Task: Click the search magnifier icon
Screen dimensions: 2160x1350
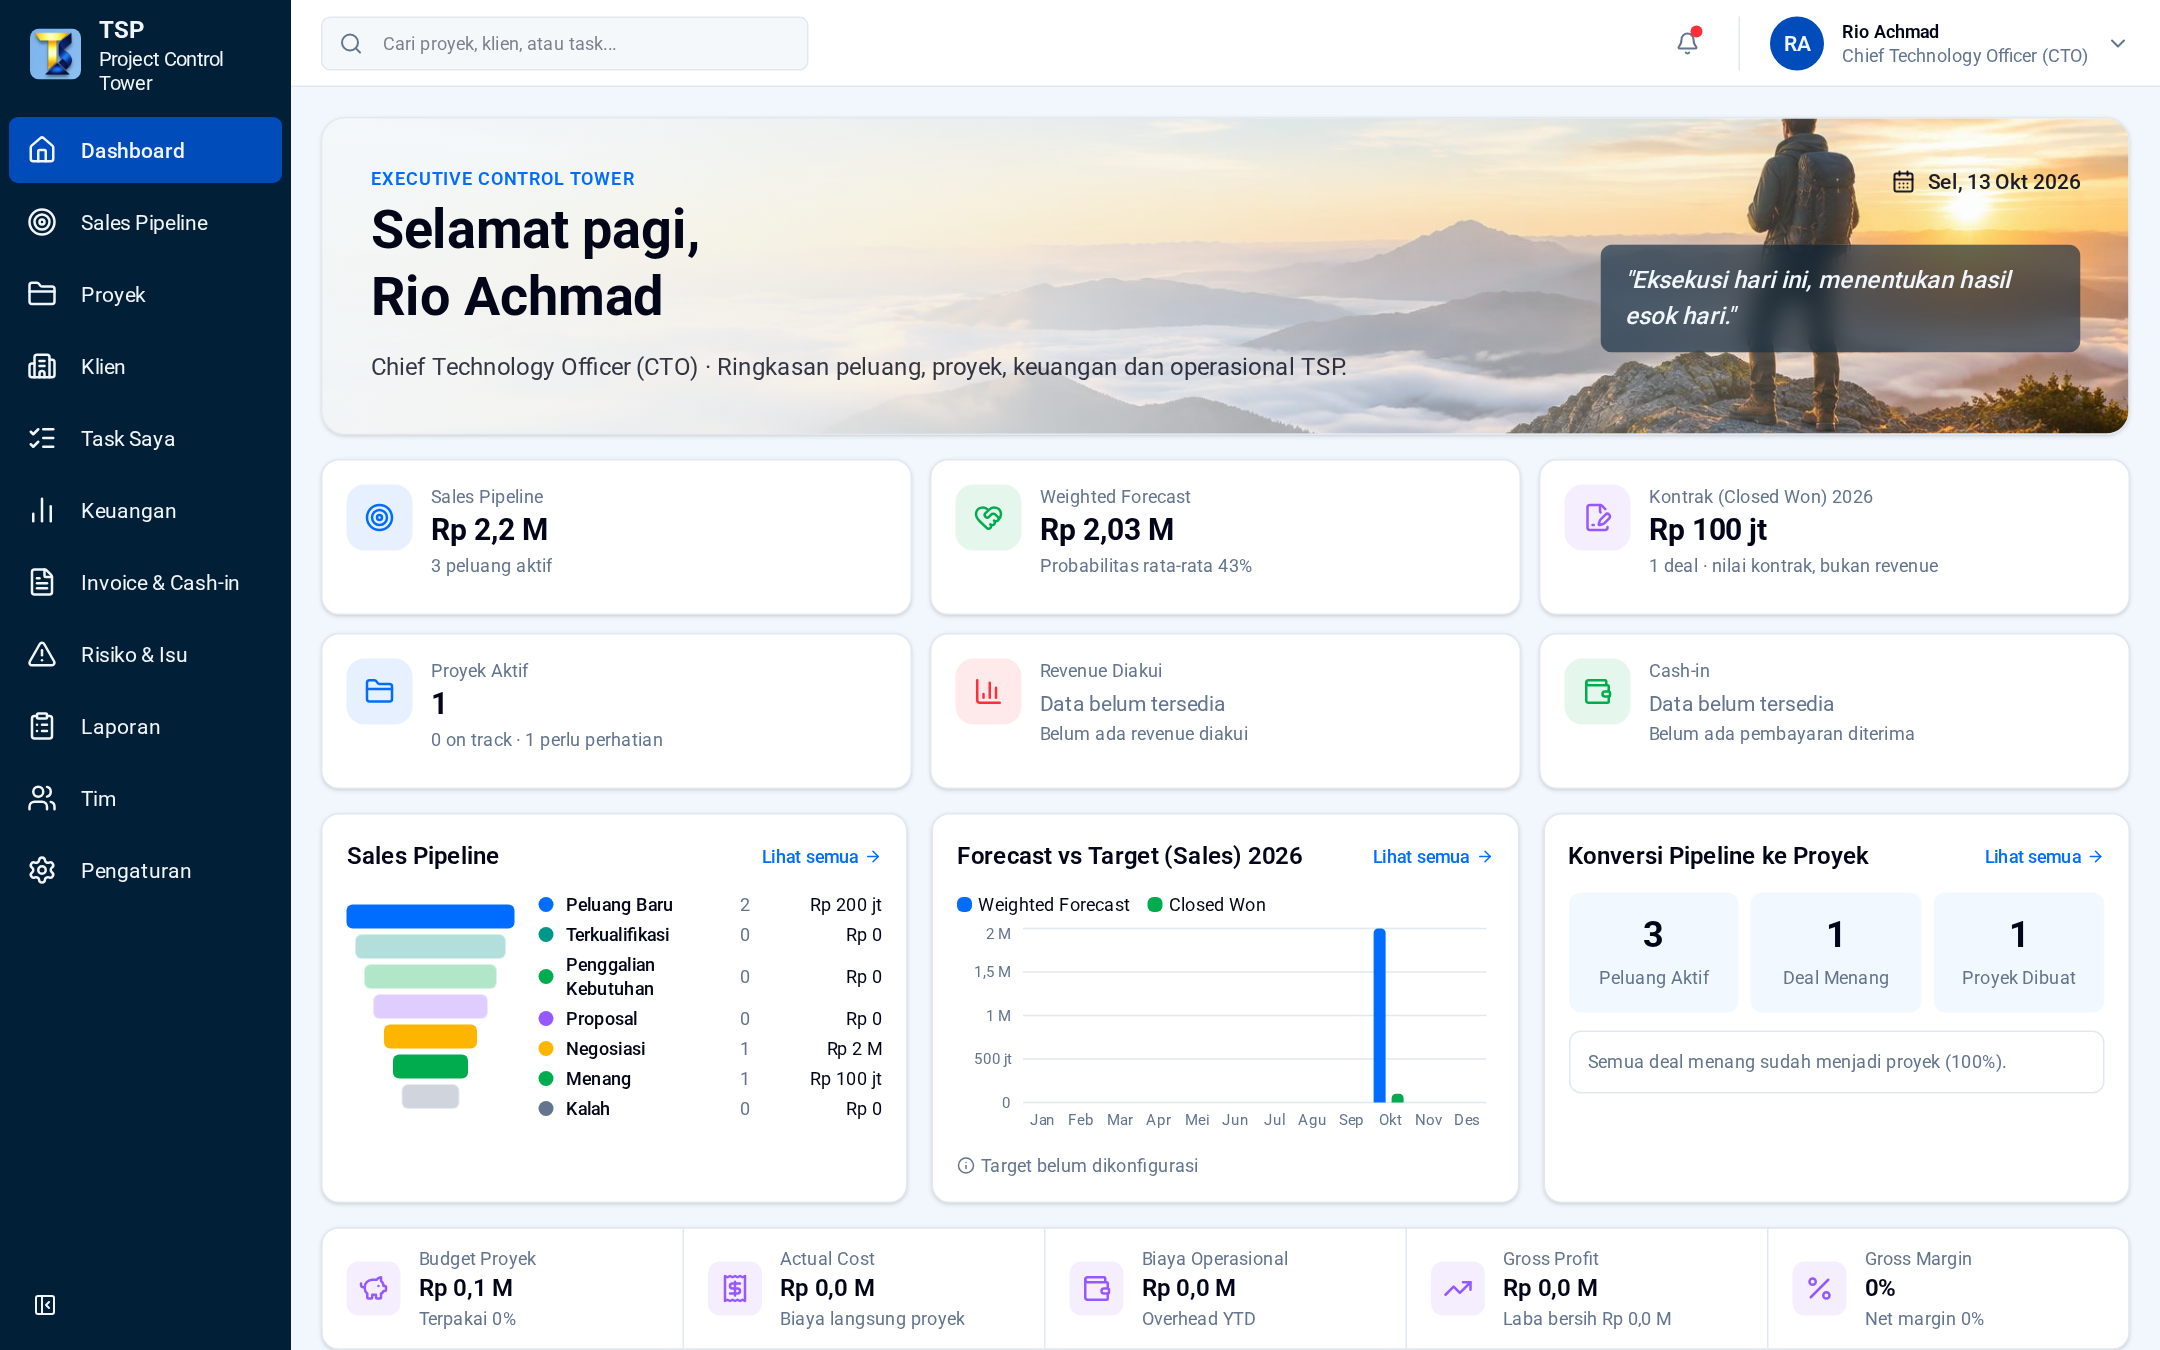Action: click(x=351, y=44)
